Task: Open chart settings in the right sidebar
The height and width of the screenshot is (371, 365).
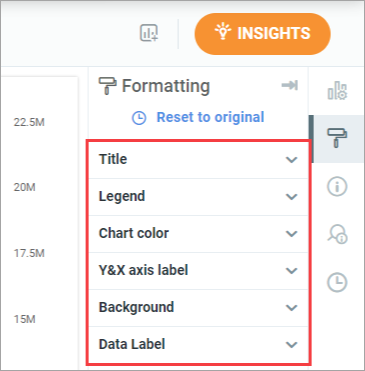Action: (337, 91)
